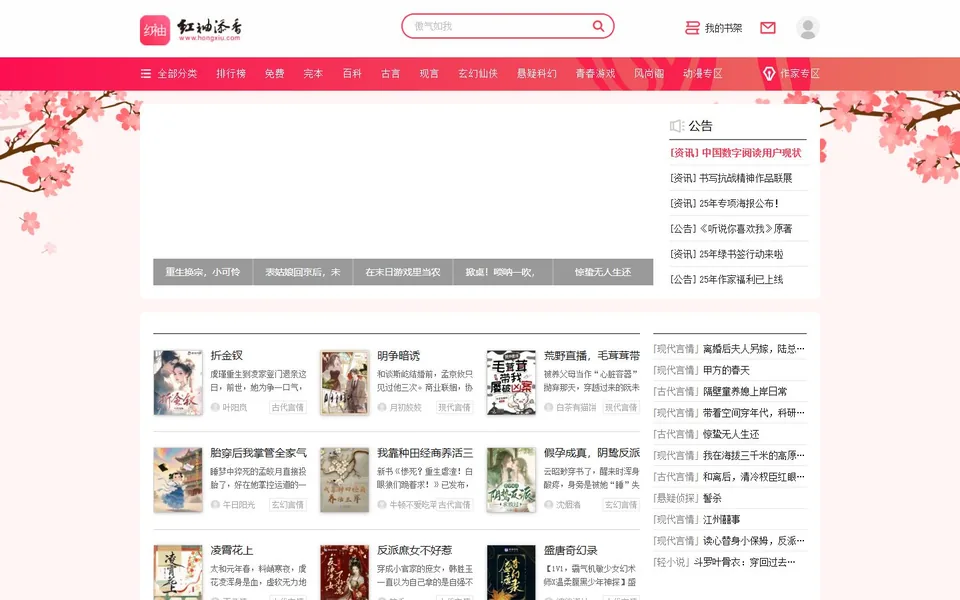Viewport: 960px width, 600px height.
Task: Open list item 我在海拔三千米的高原
Action: point(754,456)
